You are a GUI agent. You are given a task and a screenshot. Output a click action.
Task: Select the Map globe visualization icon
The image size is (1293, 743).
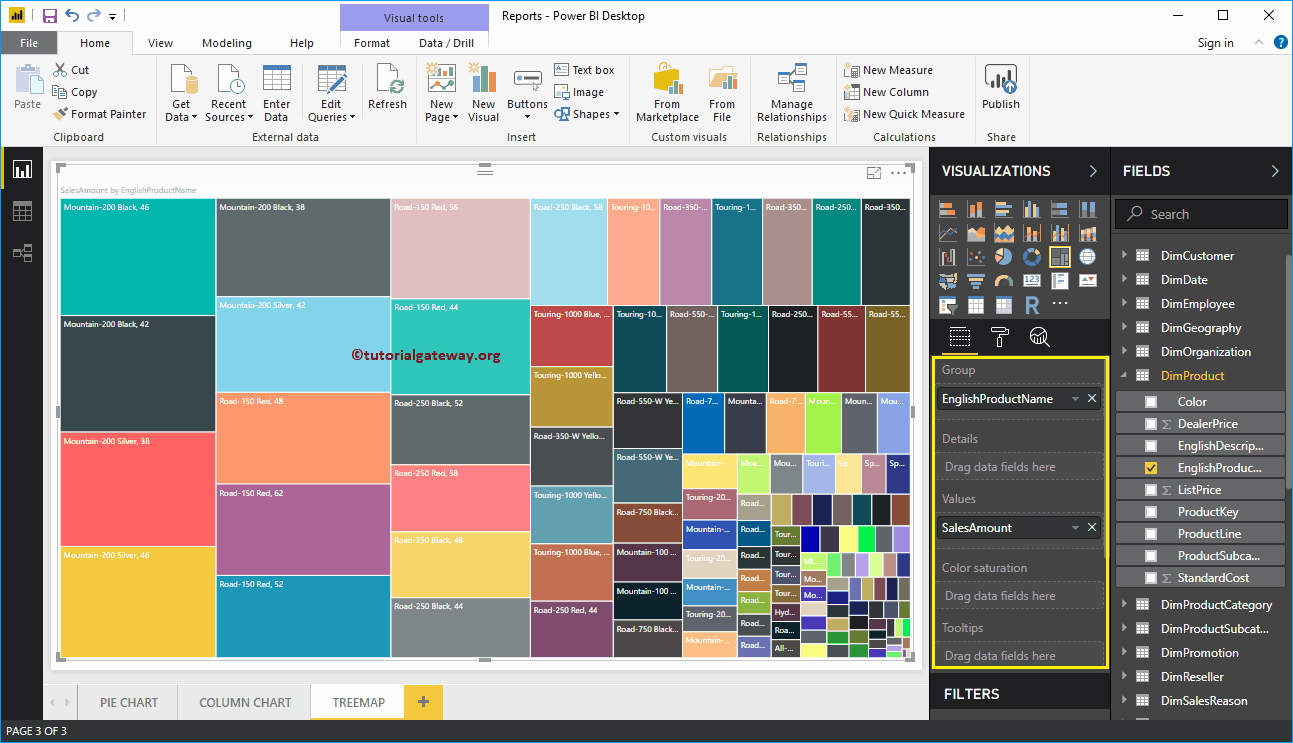point(1088,257)
